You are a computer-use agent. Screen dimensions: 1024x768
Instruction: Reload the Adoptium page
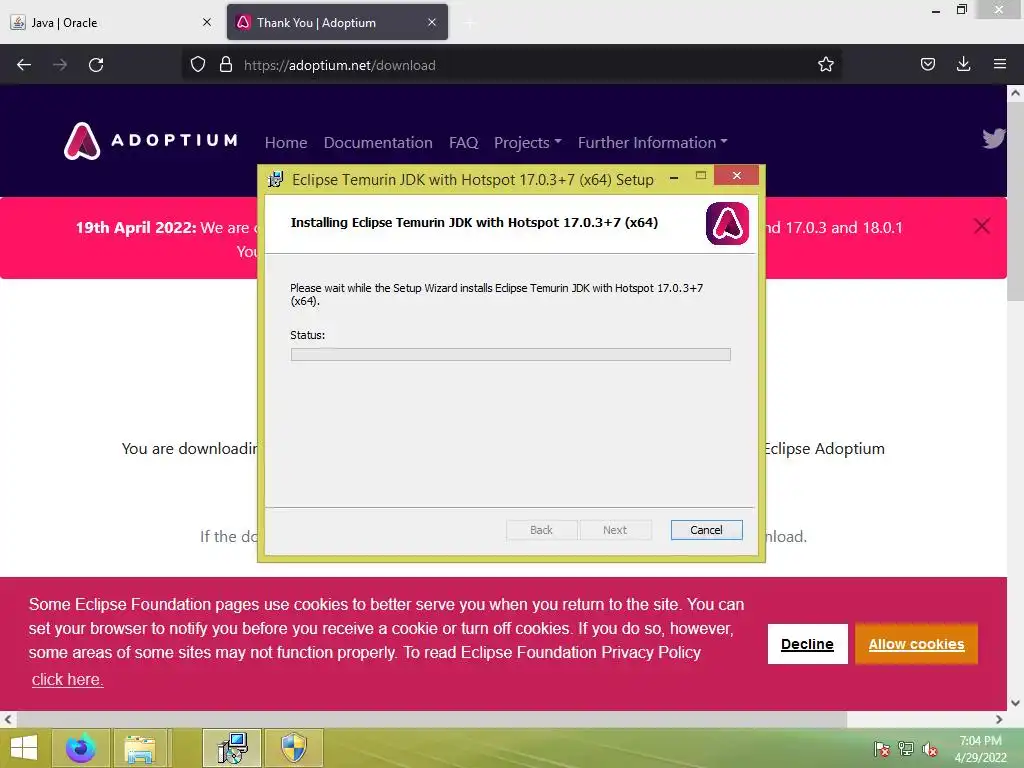point(96,65)
